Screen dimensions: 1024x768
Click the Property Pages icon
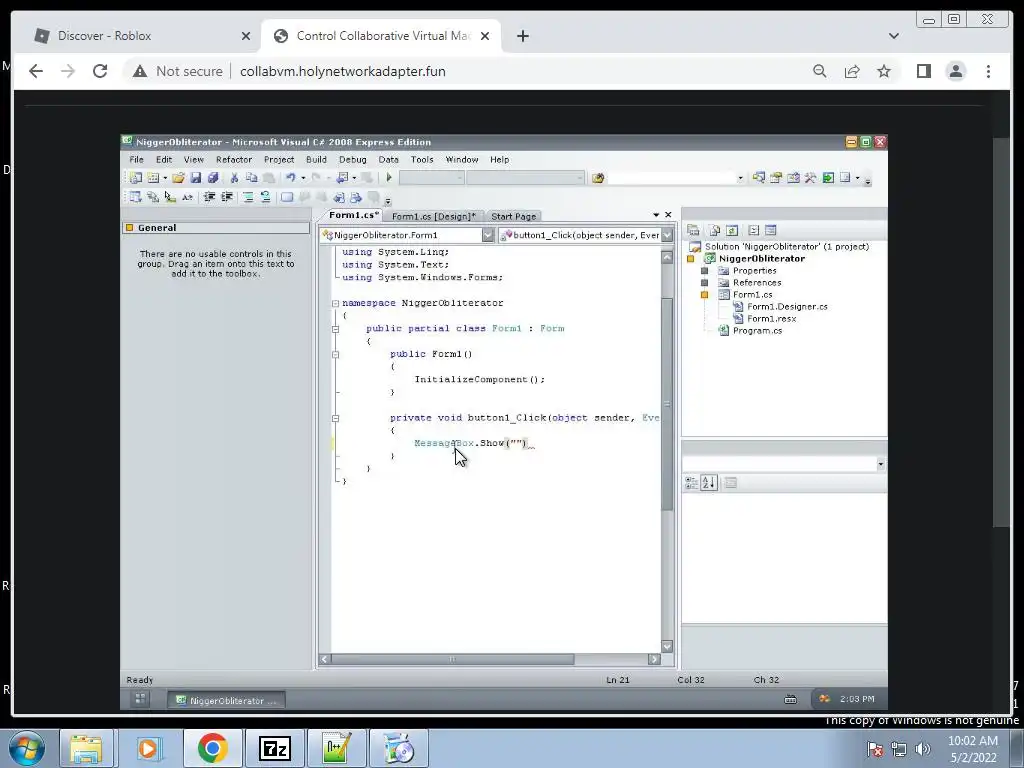pos(731,483)
